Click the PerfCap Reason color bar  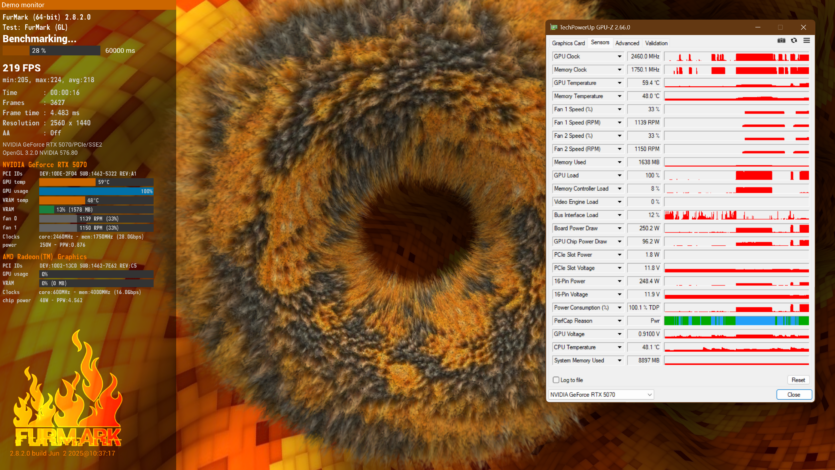736,321
